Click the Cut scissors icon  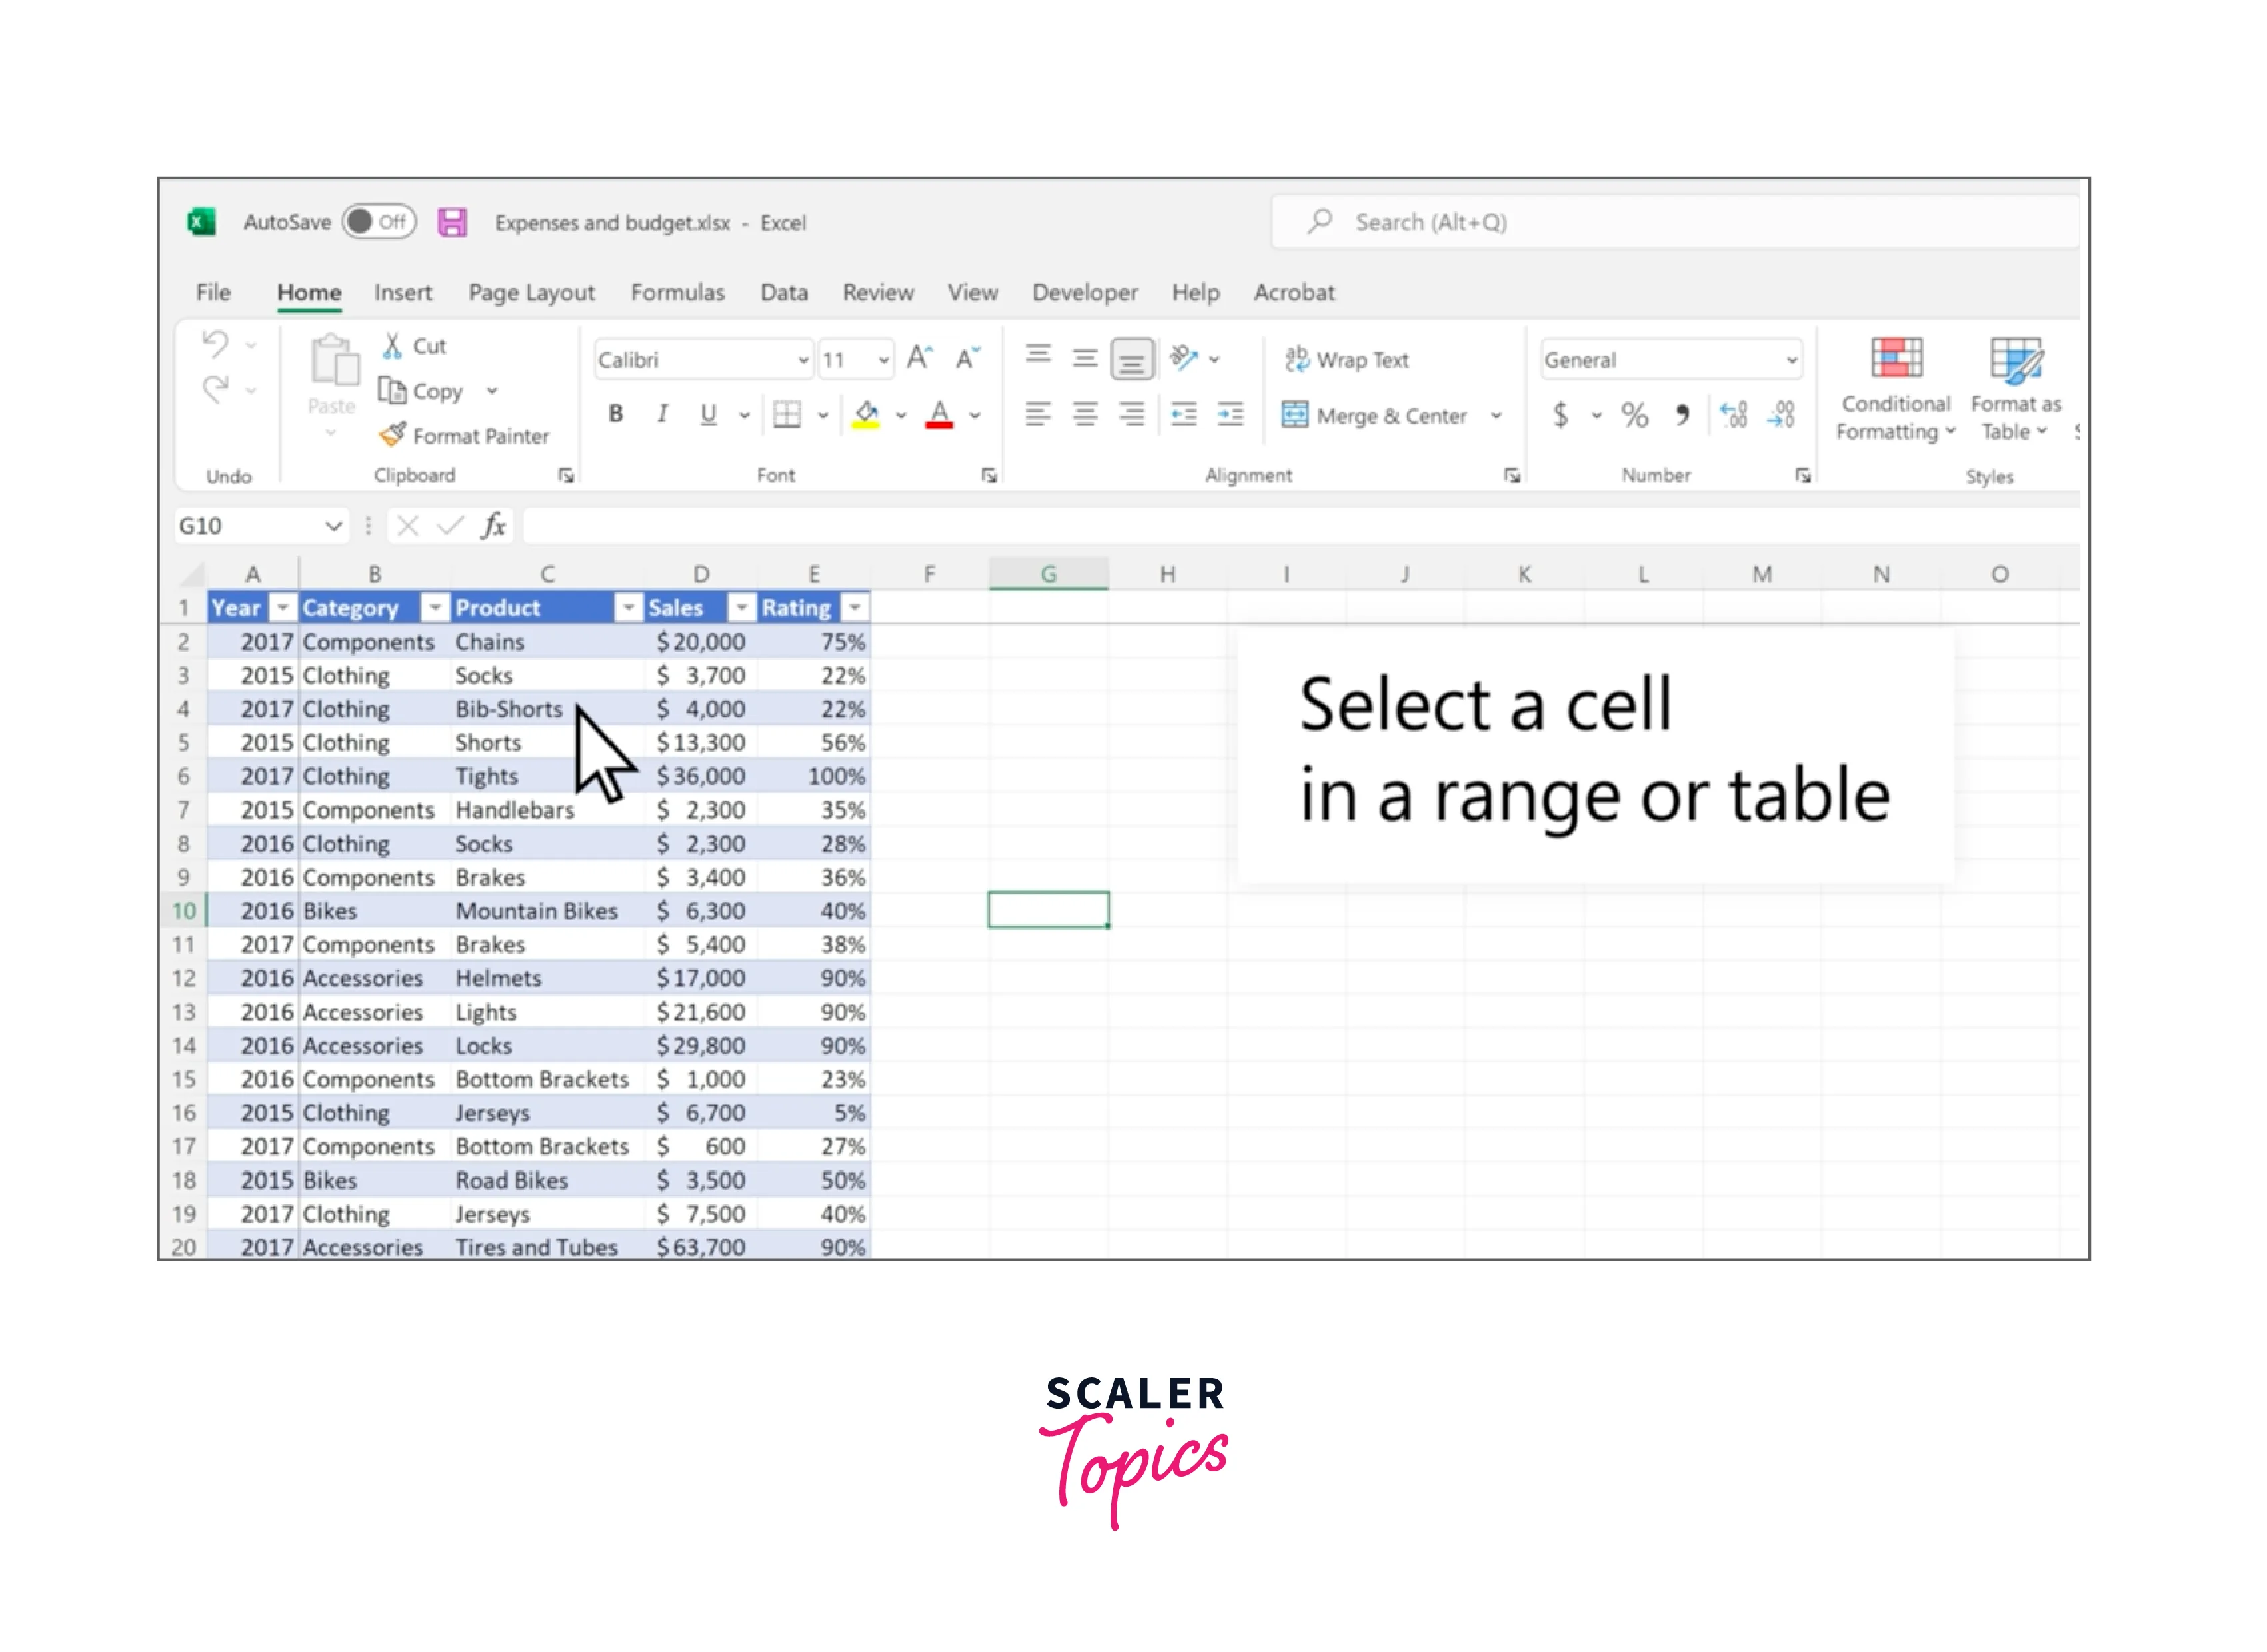392,346
